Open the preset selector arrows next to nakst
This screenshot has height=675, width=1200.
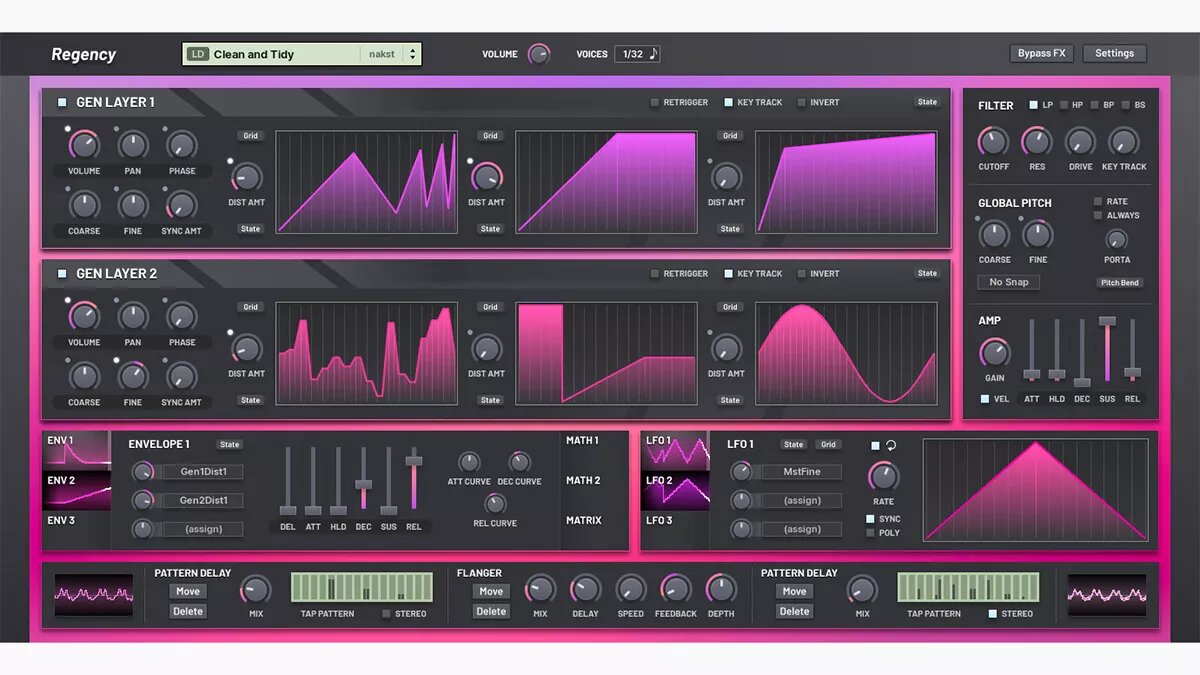[412, 54]
